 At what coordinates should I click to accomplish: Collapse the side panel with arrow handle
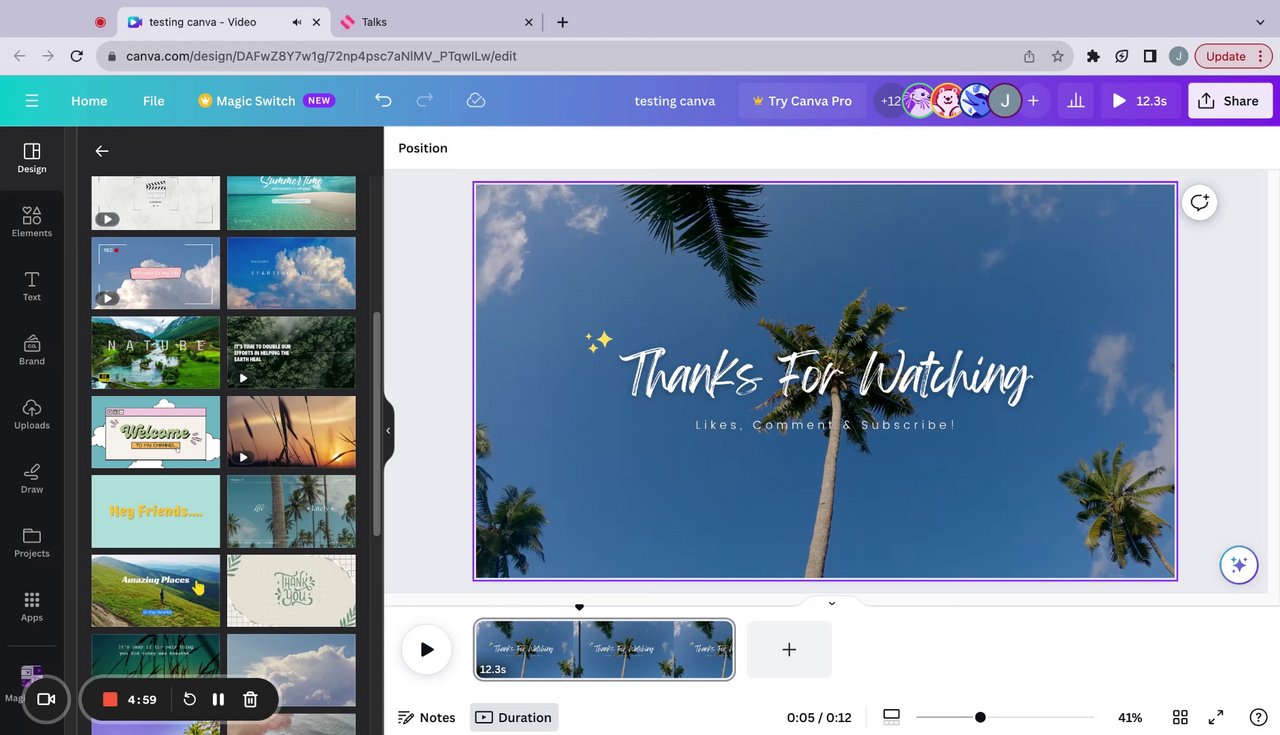(x=388, y=431)
